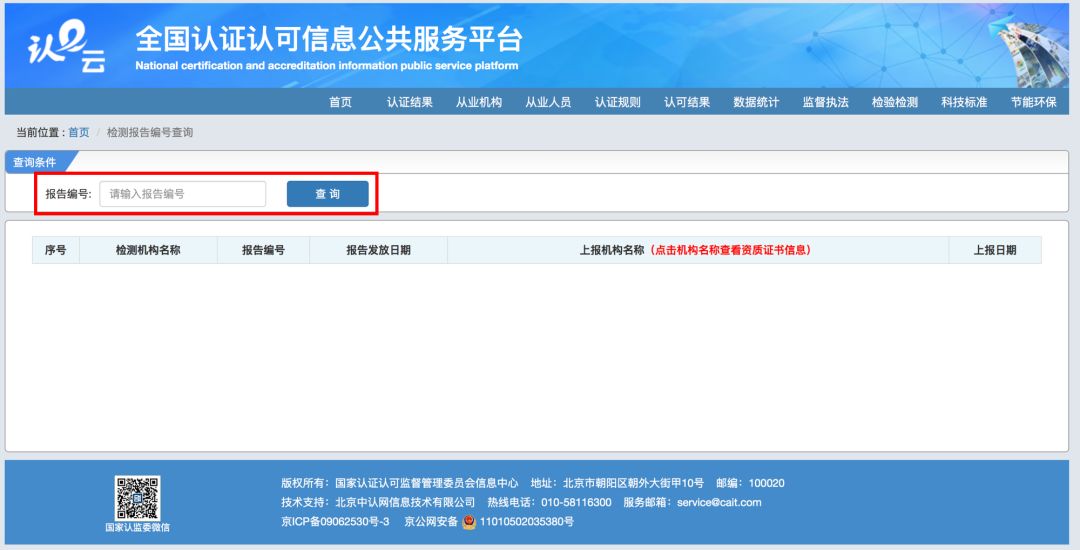The height and width of the screenshot is (550, 1080).
Task: Open 认可结果 in the navigation bar
Action: [687, 102]
